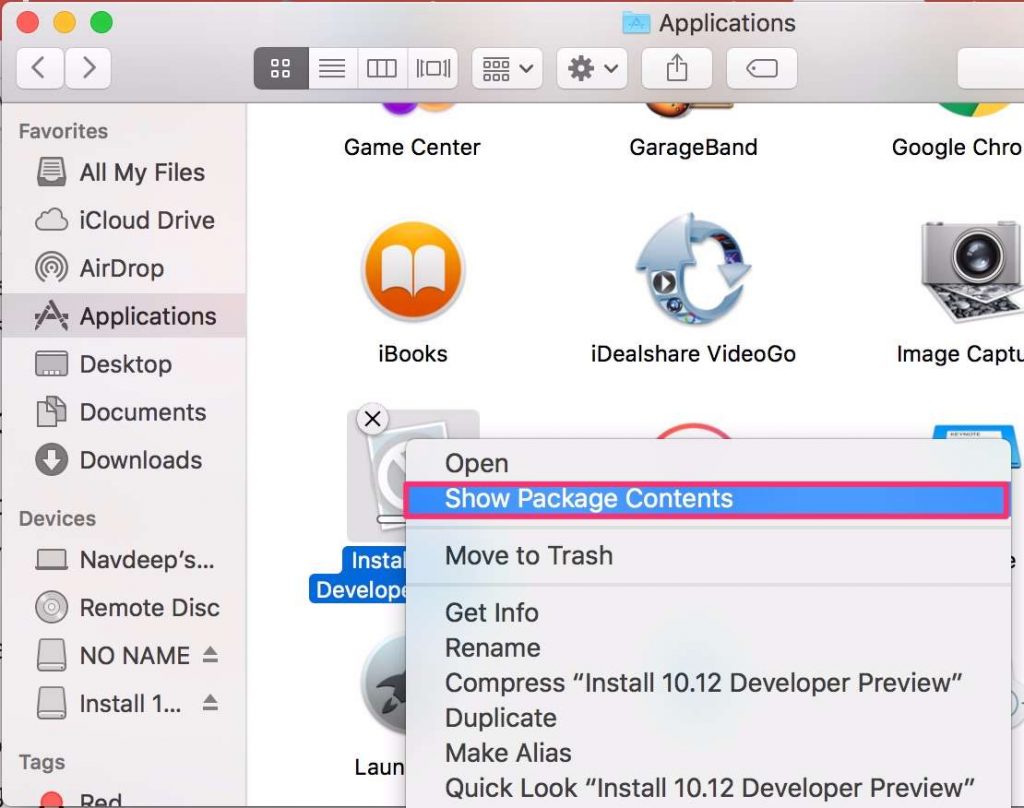Image resolution: width=1024 pixels, height=808 pixels.
Task: Select Remote Disc in sidebar
Action: tap(123, 607)
